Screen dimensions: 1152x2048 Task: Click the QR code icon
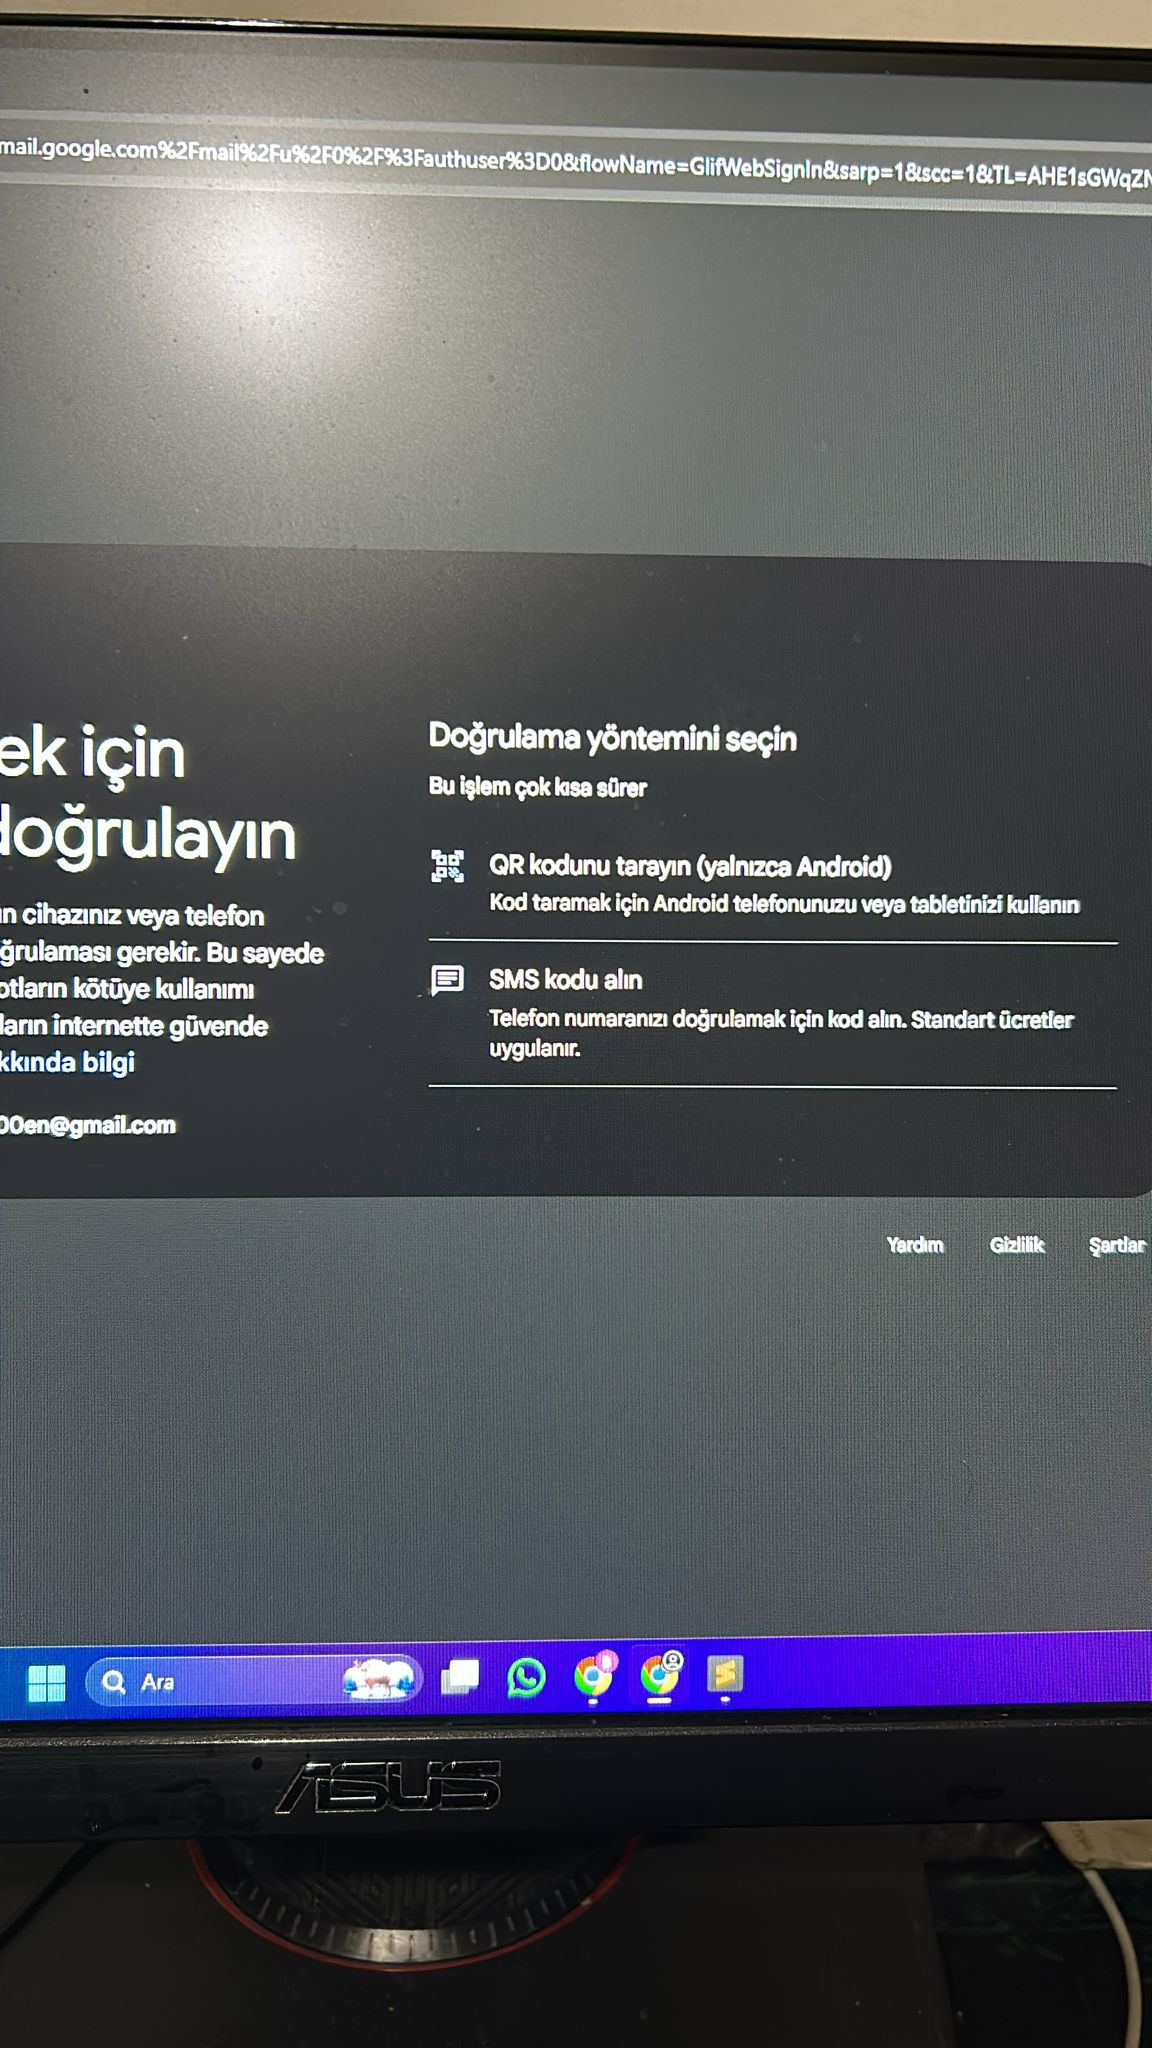coord(447,866)
